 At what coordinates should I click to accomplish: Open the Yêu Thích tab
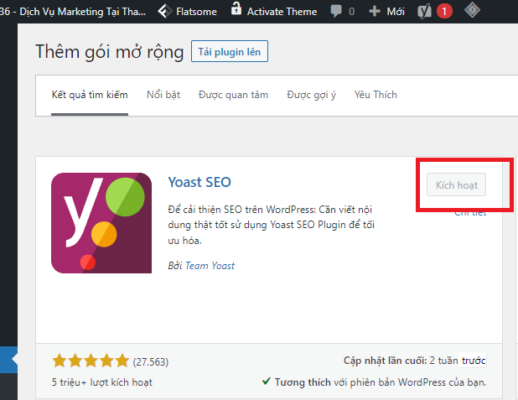click(376, 95)
